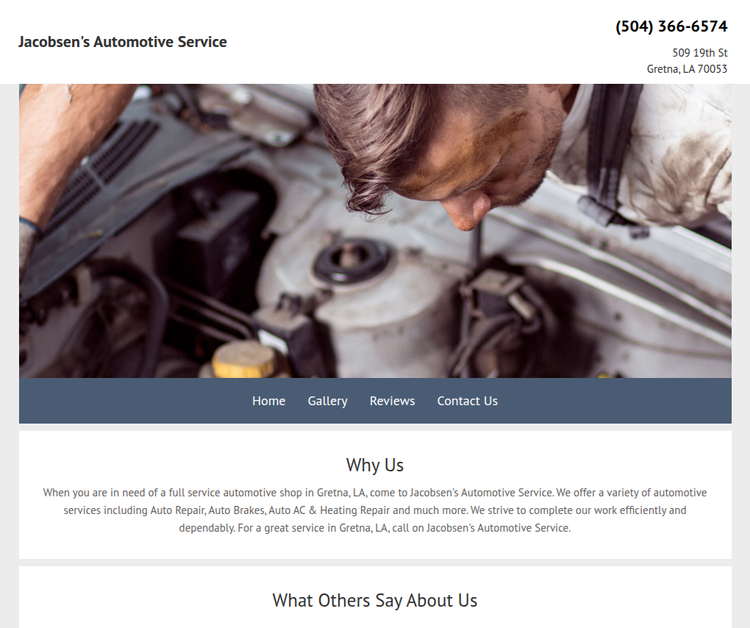The image size is (750, 628).
Task: Open the Home navigation link
Action: 268,401
